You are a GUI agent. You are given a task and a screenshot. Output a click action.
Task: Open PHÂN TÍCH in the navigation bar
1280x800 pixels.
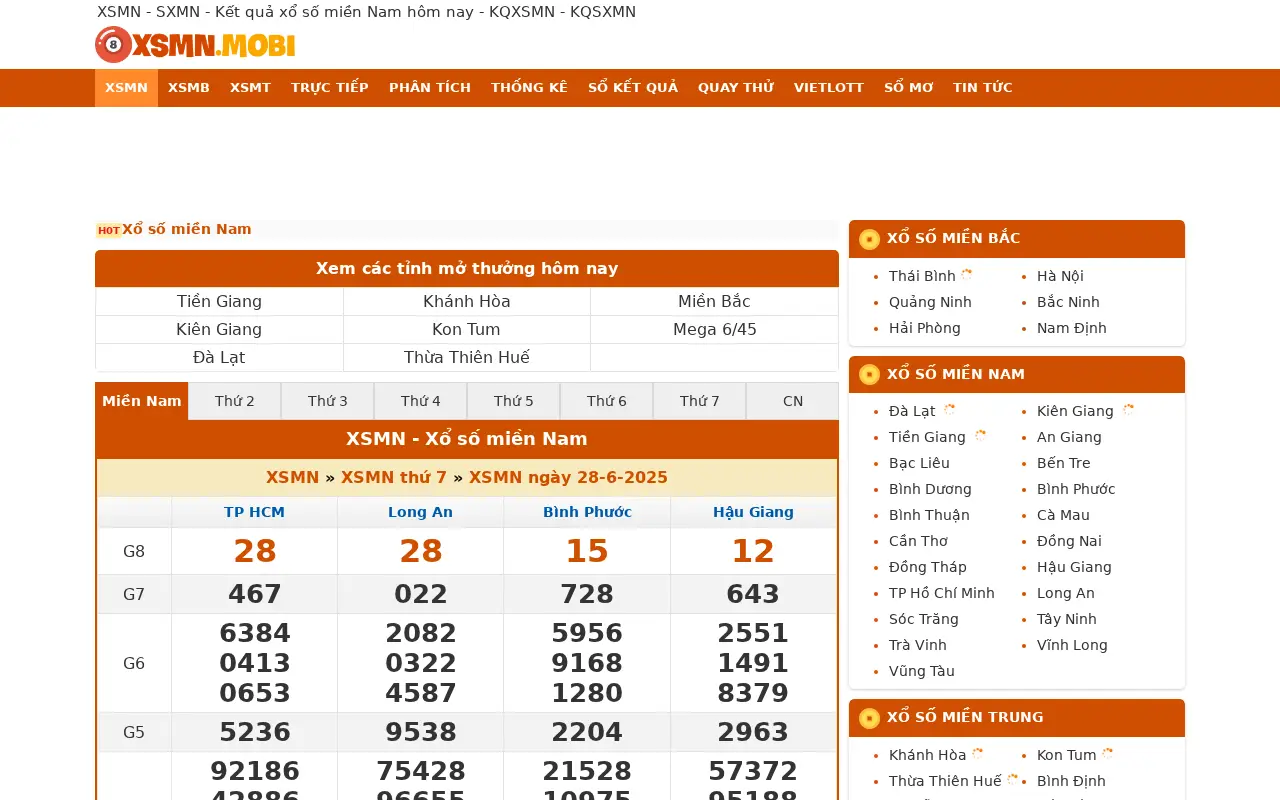pyautogui.click(x=430, y=88)
